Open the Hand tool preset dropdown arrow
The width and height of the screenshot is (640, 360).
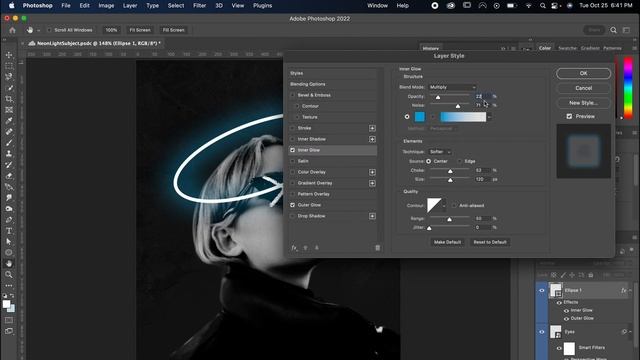coord(38,30)
